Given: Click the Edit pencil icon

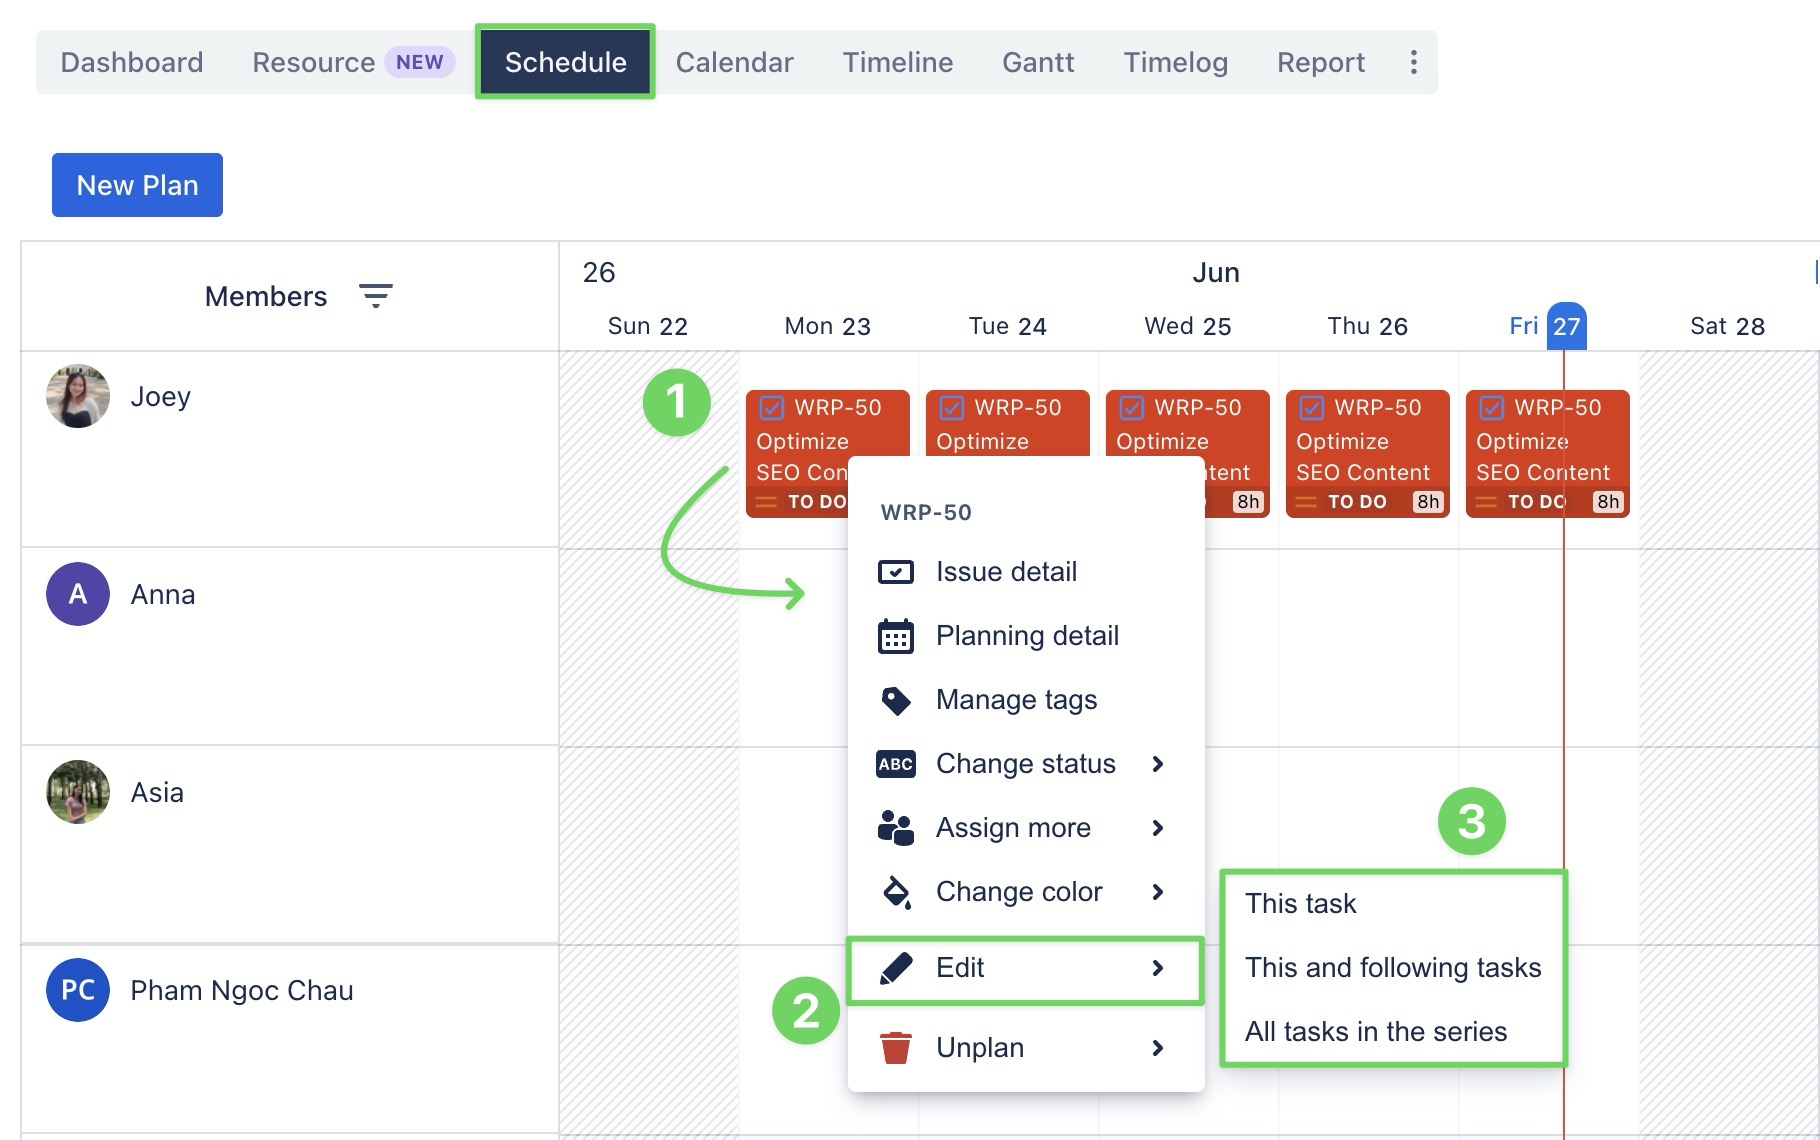Looking at the screenshot, I should pyautogui.click(x=895, y=968).
